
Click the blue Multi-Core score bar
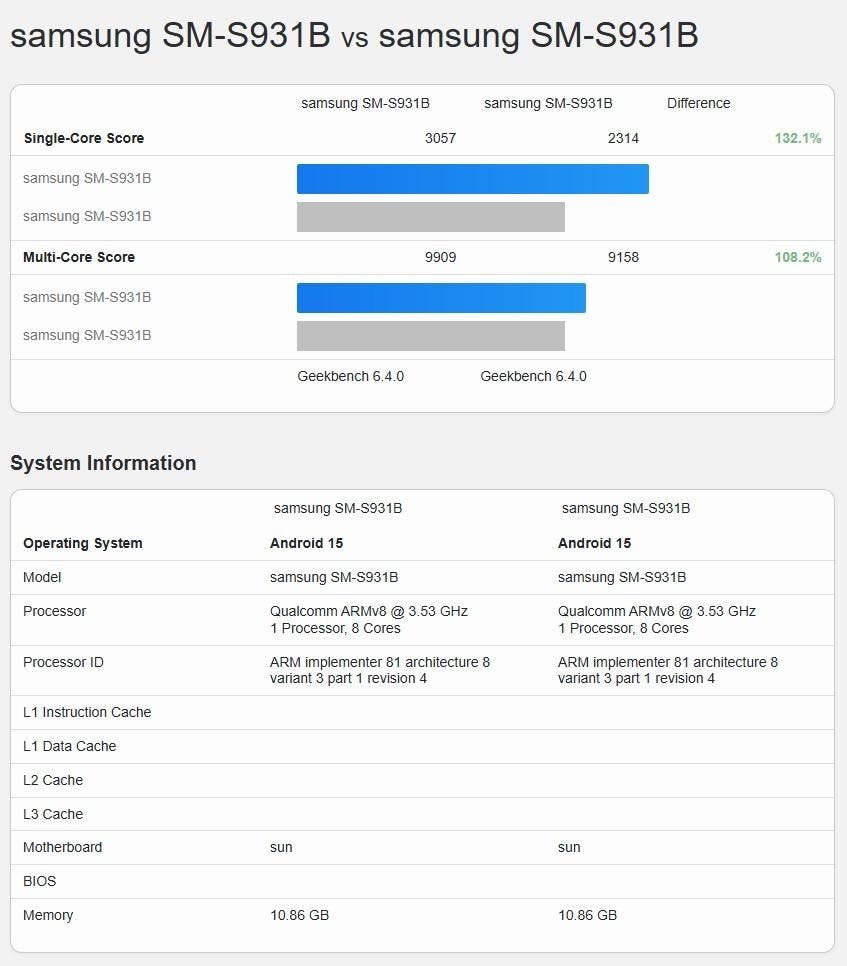coord(441,298)
